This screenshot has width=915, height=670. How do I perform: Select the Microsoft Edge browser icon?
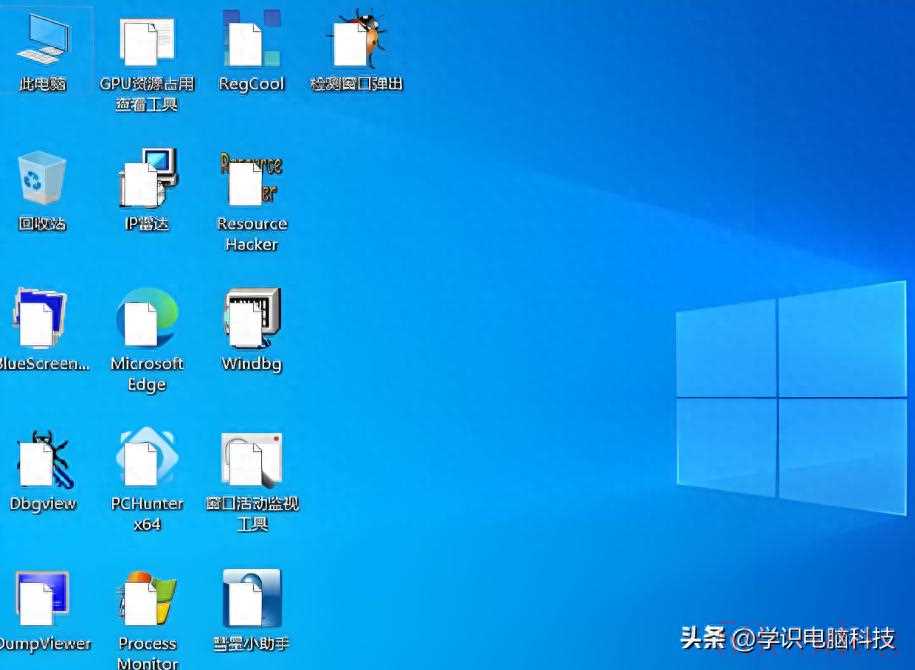[147, 320]
